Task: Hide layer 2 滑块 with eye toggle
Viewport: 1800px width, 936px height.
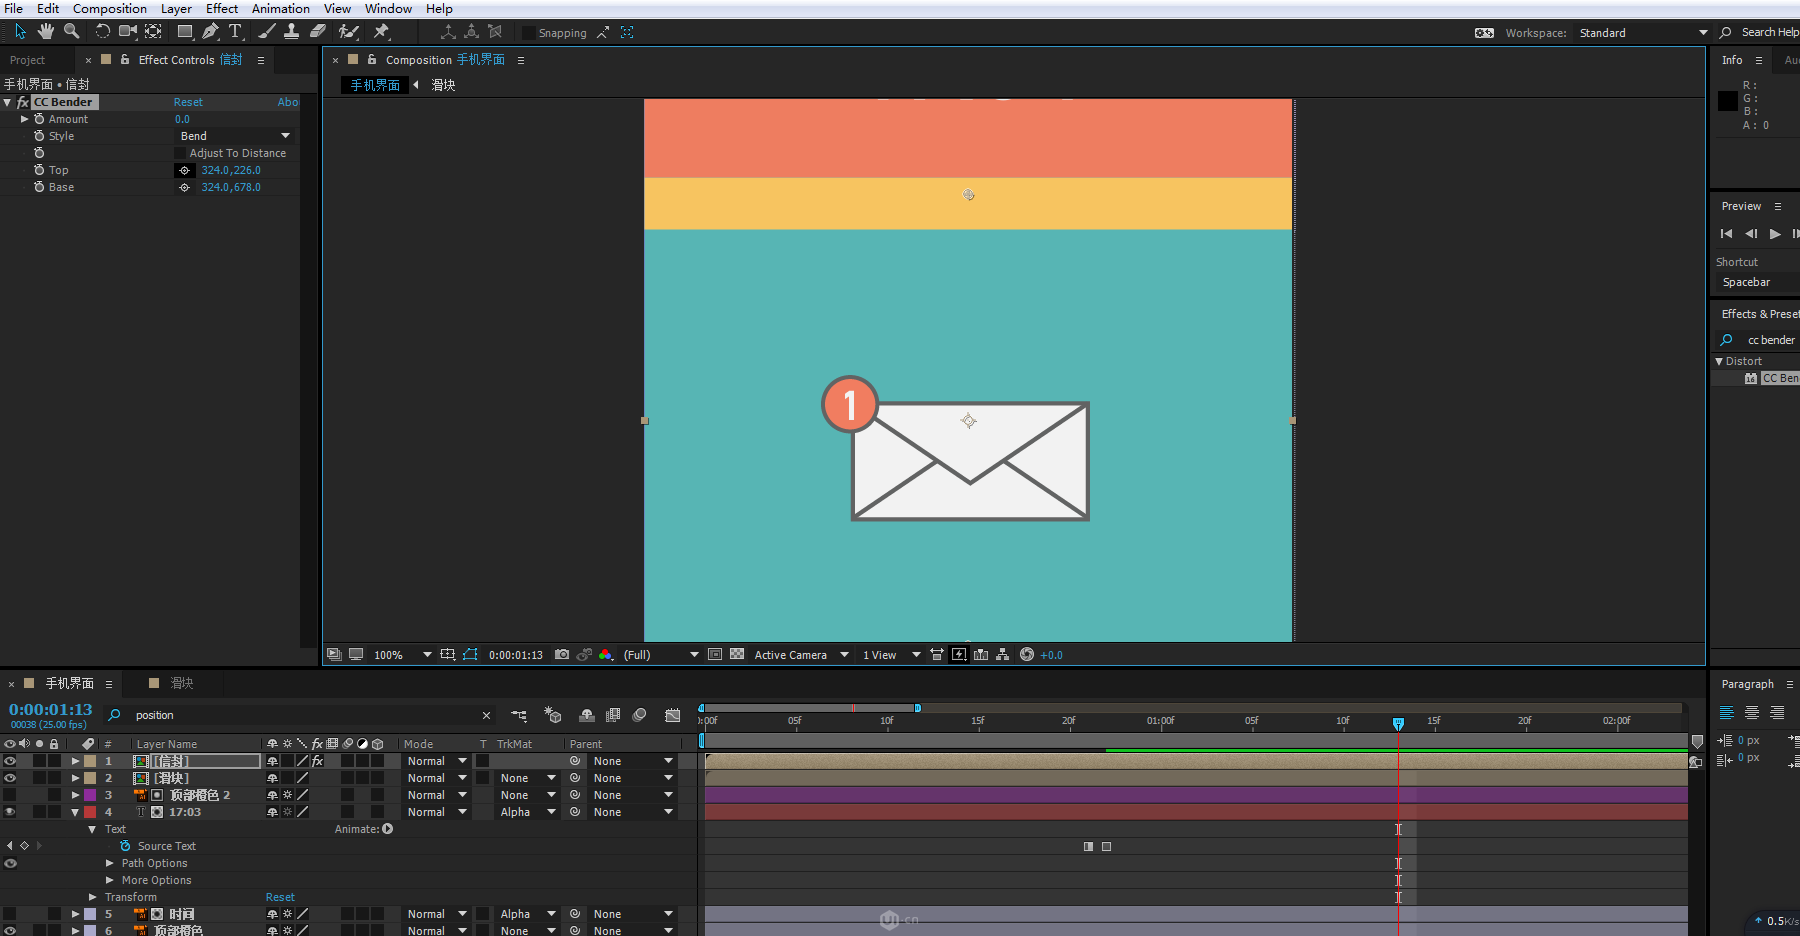Action: [x=10, y=778]
